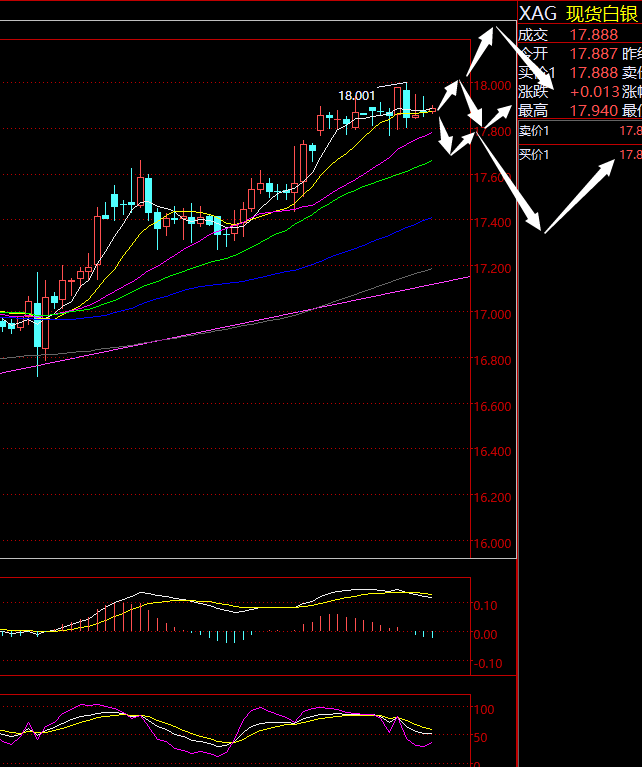The width and height of the screenshot is (642, 767).
Task: Click the 17.200 price axis label
Action: point(492,269)
